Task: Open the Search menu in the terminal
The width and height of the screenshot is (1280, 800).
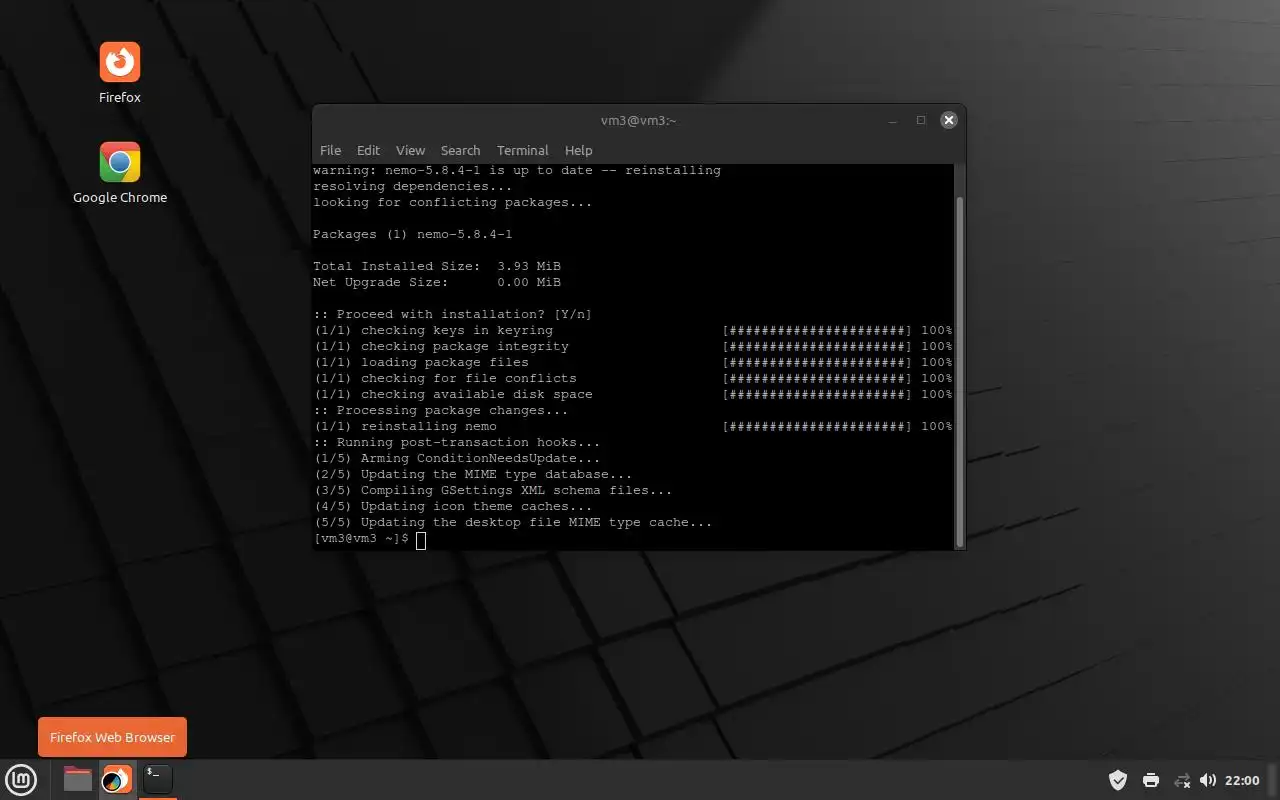Action: click(460, 150)
